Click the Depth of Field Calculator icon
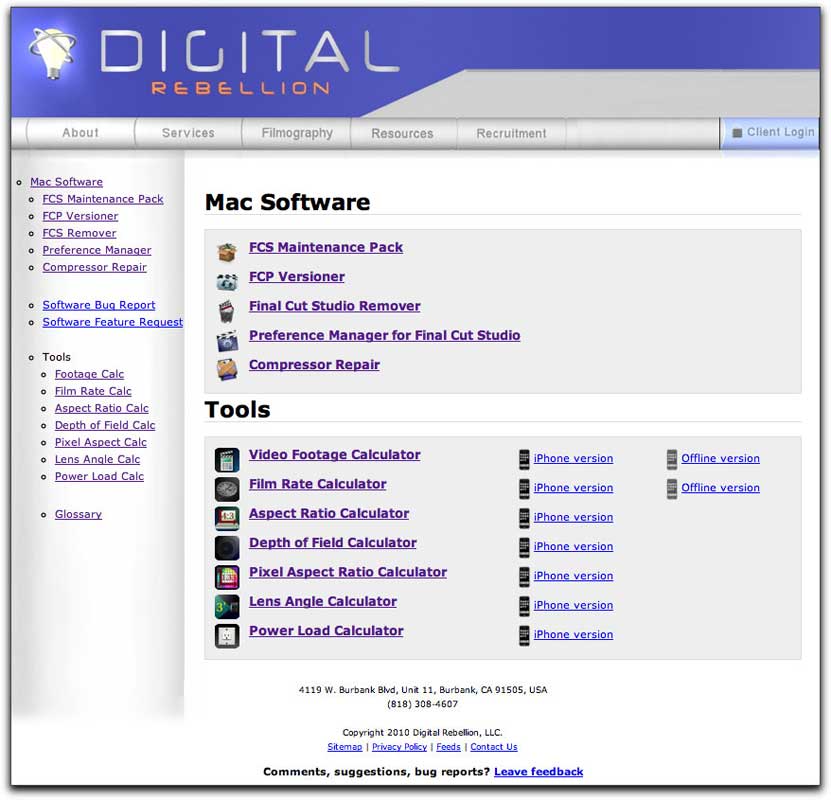 click(227, 548)
